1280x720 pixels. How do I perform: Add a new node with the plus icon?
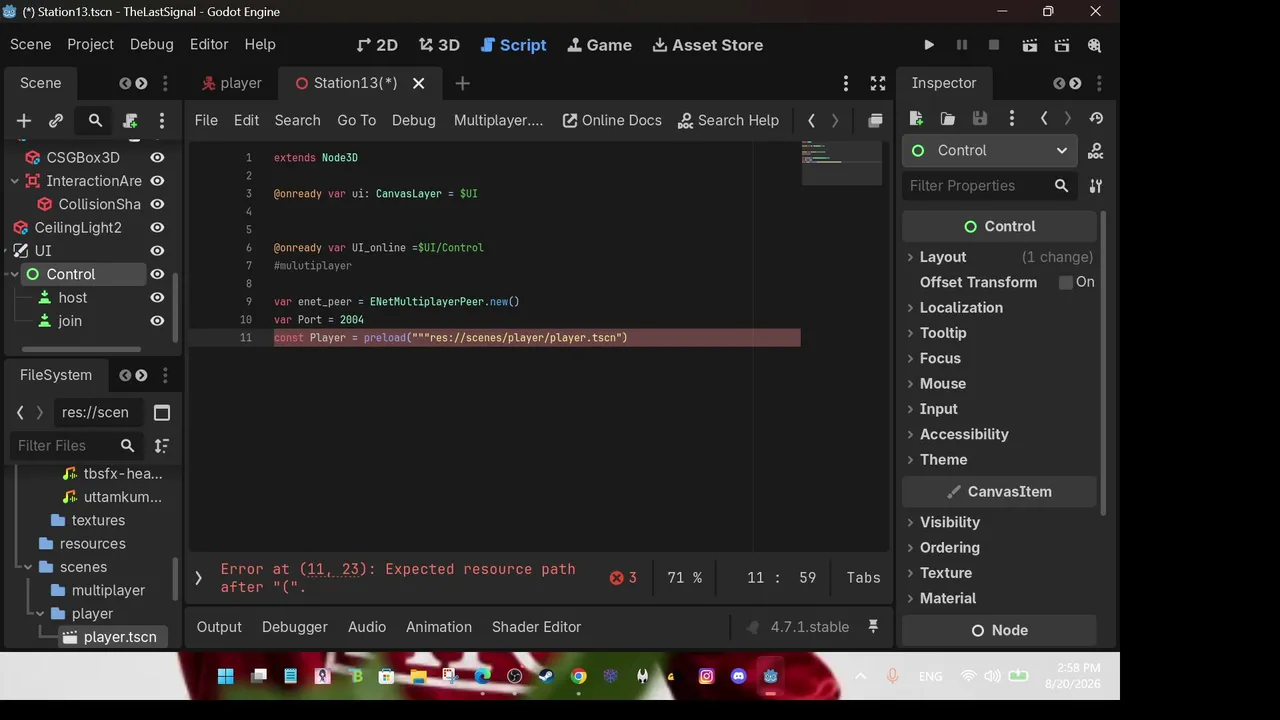(x=24, y=121)
